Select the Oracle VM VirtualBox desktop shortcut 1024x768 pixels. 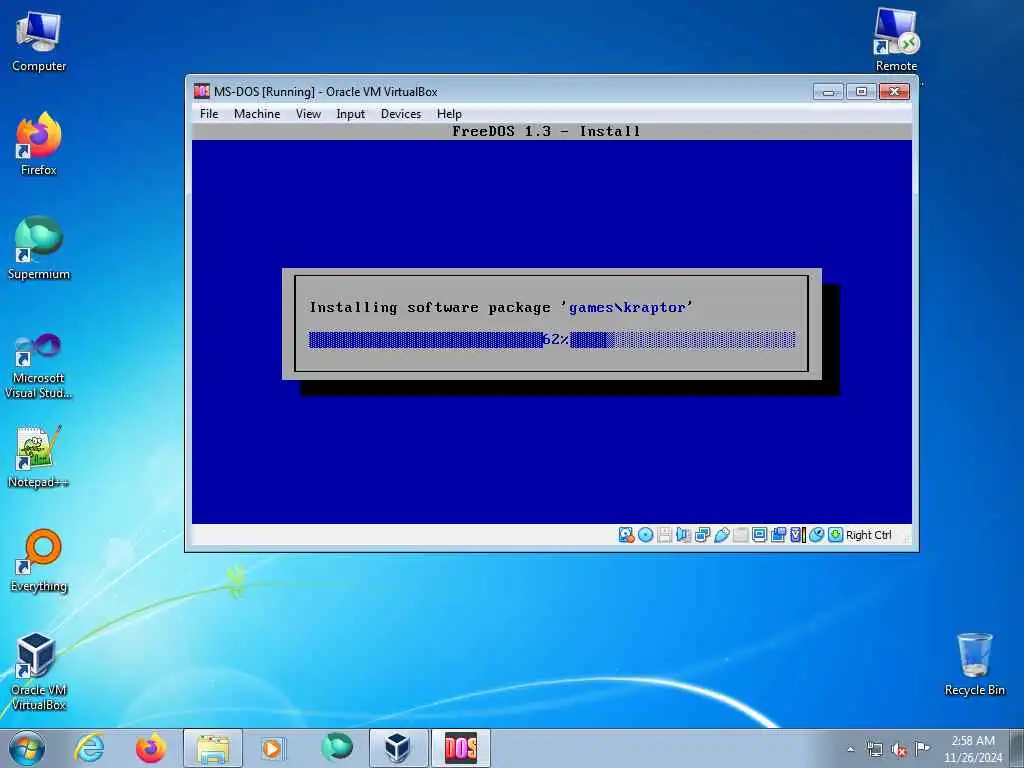[x=39, y=672]
